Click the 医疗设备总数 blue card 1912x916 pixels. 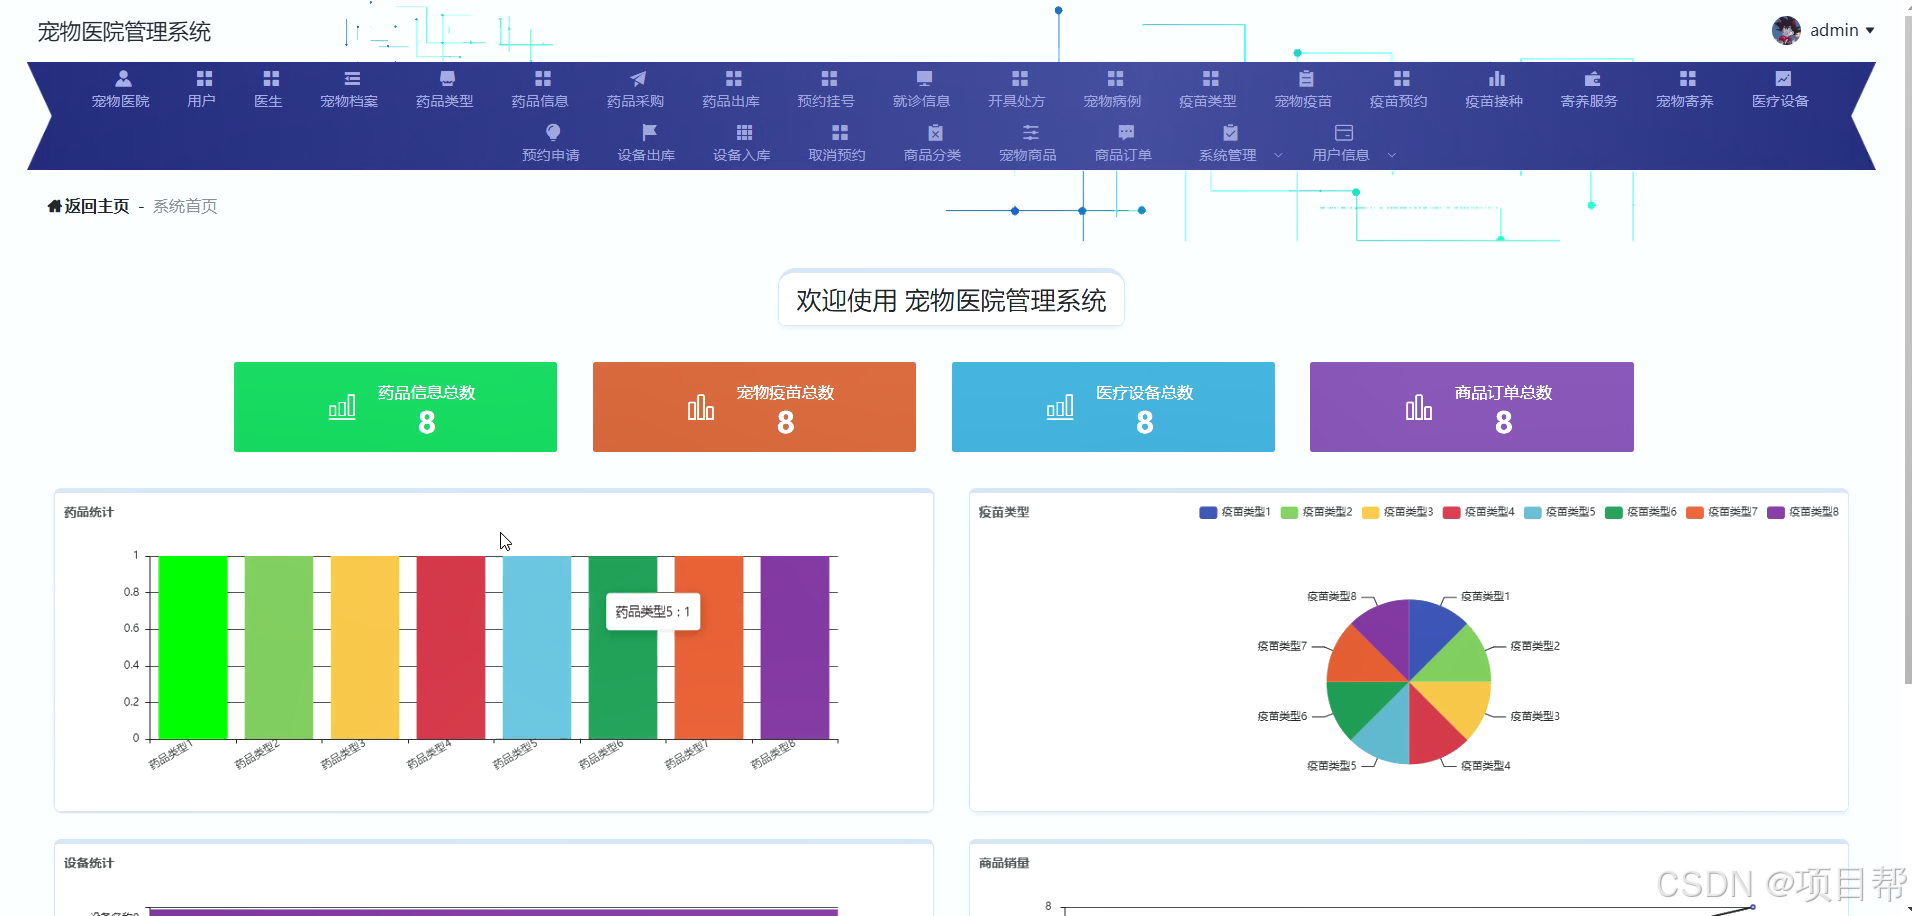[x=1113, y=407]
